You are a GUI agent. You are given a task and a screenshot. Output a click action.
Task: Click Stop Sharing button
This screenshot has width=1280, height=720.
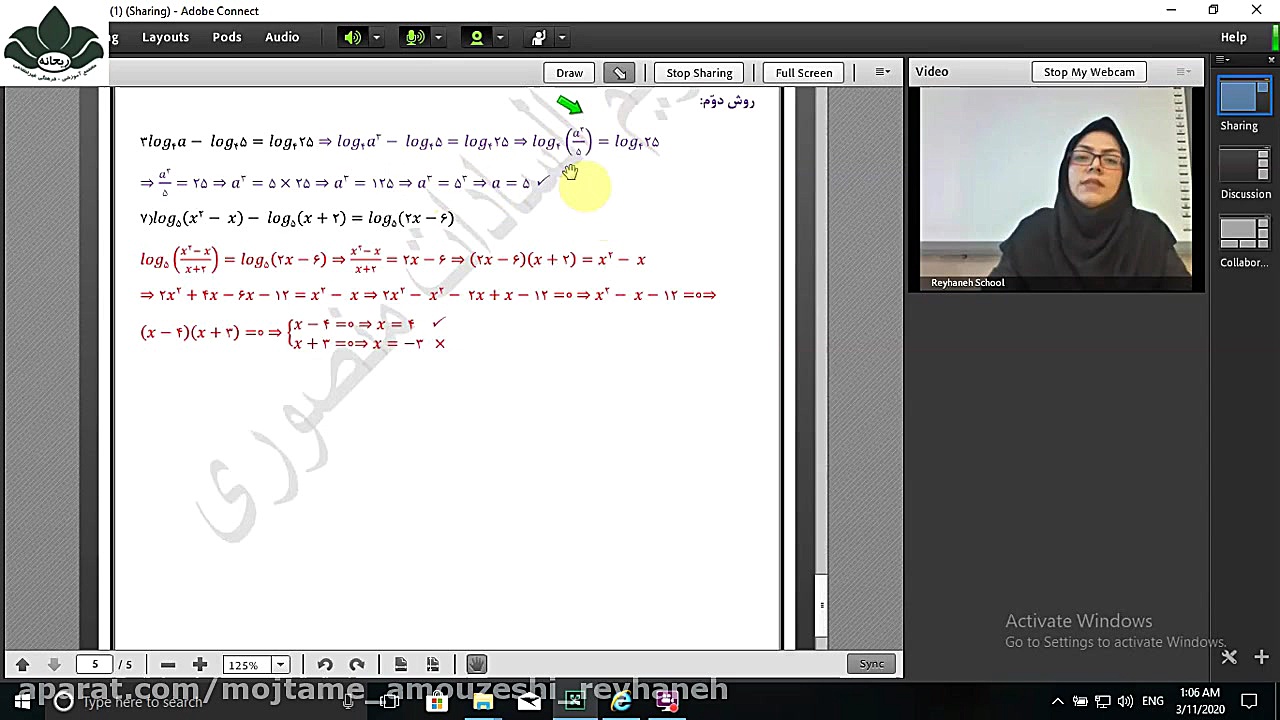tap(699, 73)
